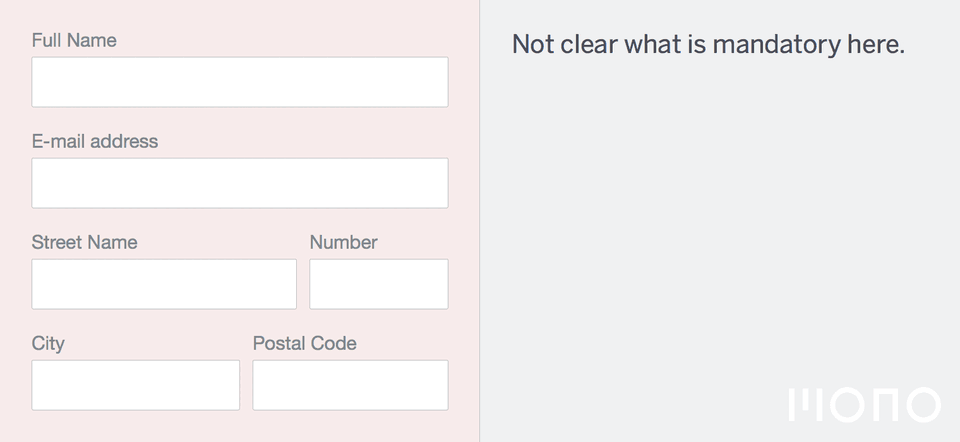Click the City label
The width and height of the screenshot is (960, 442).
point(48,343)
